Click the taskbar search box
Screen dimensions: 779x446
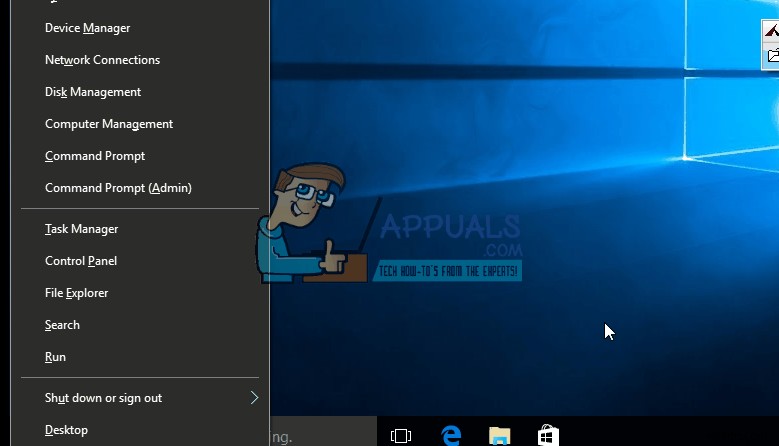323,432
